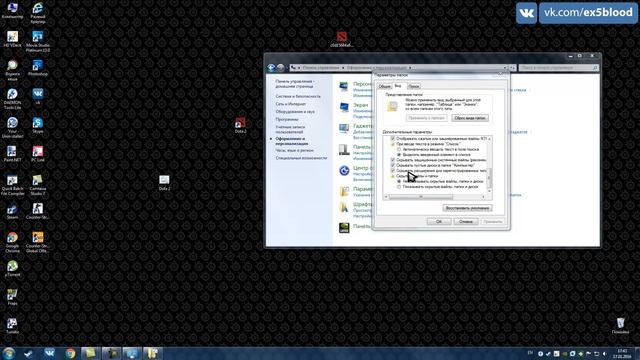This screenshot has height=360, width=640.
Task: Select the Skype desktop icon
Action: 38,125
